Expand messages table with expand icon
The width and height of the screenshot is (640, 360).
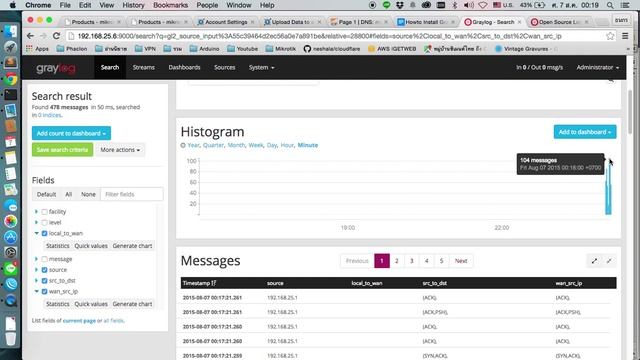tap(594, 261)
